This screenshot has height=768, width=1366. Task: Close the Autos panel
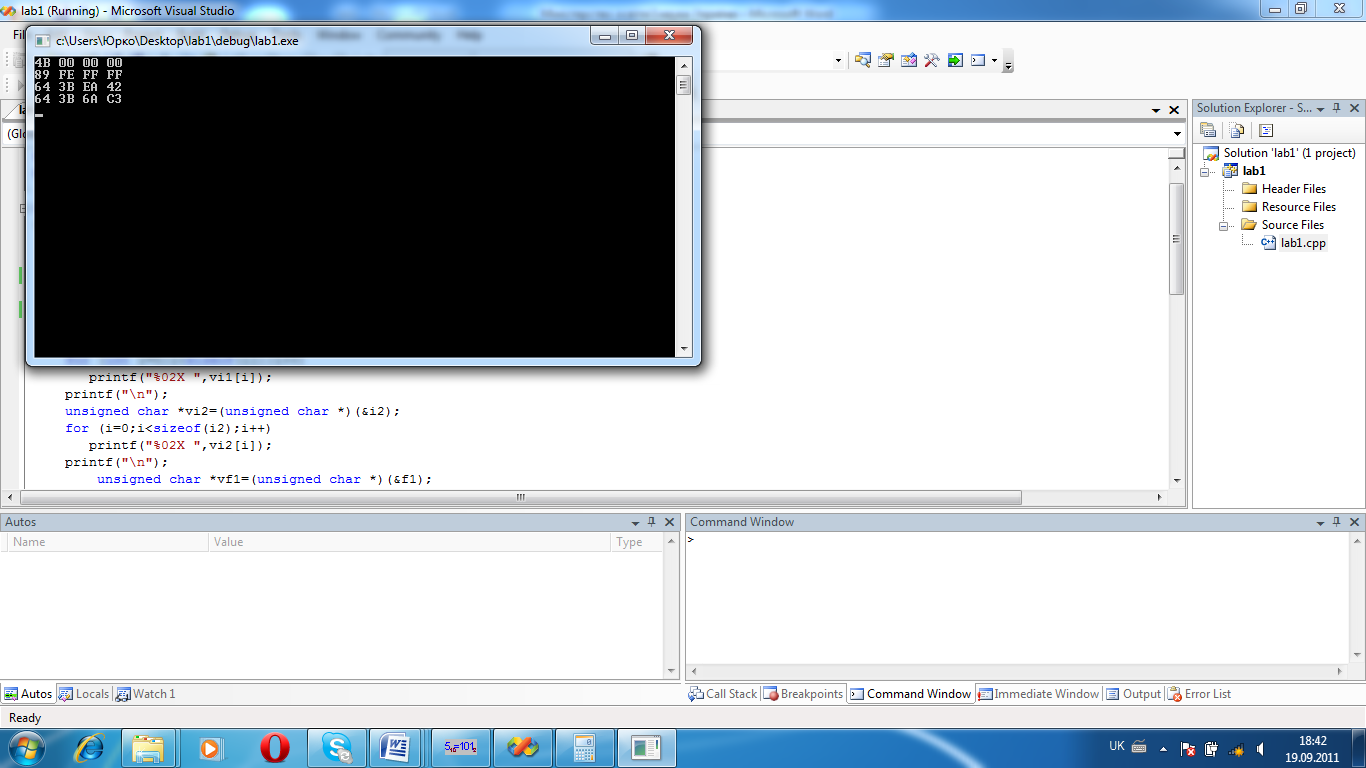[668, 522]
